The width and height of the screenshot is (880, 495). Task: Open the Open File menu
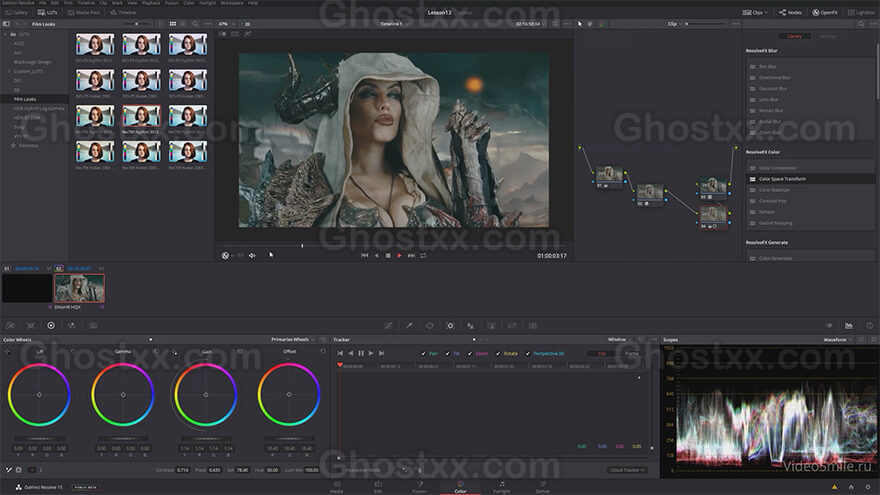pyautogui.click(x=43, y=3)
